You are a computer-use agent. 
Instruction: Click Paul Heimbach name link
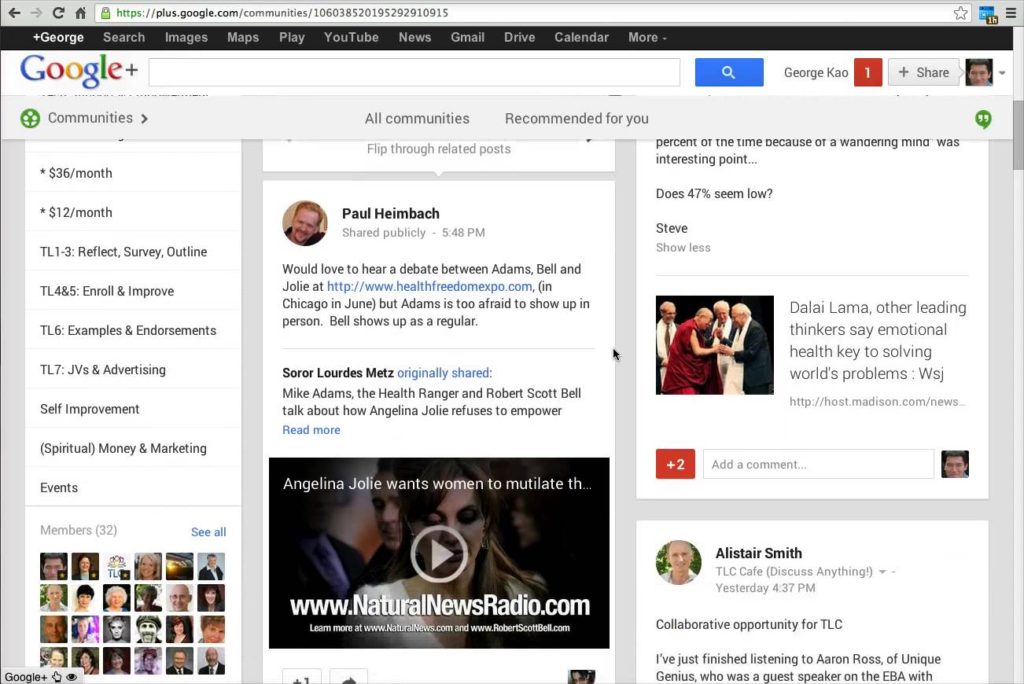391,214
